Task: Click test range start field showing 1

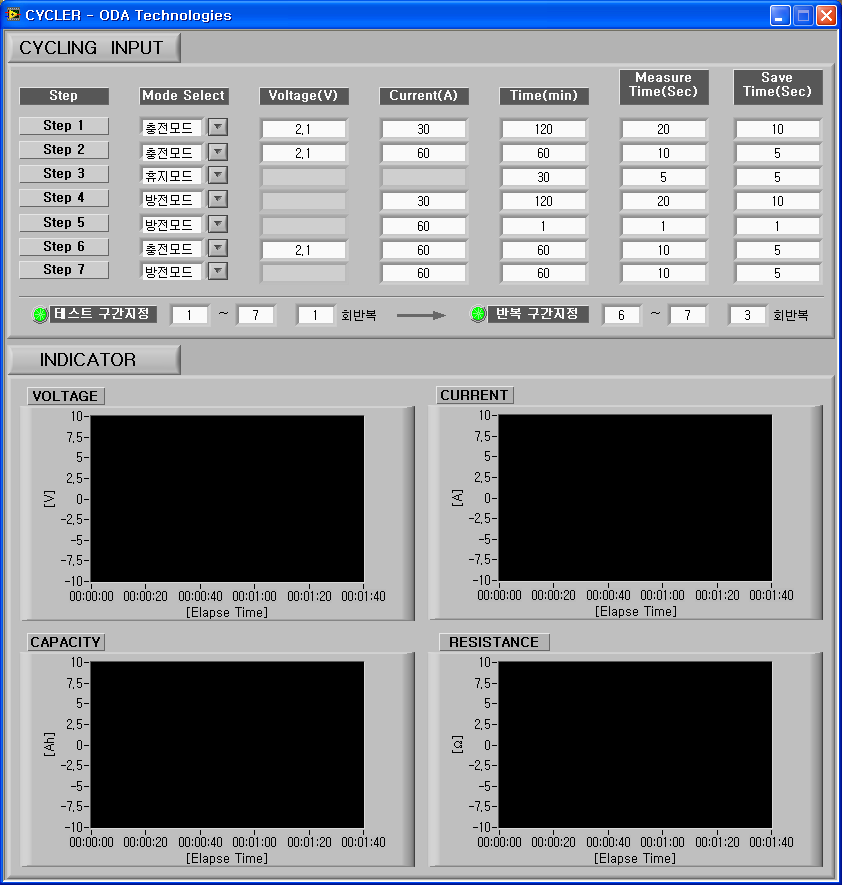Action: click(x=190, y=315)
